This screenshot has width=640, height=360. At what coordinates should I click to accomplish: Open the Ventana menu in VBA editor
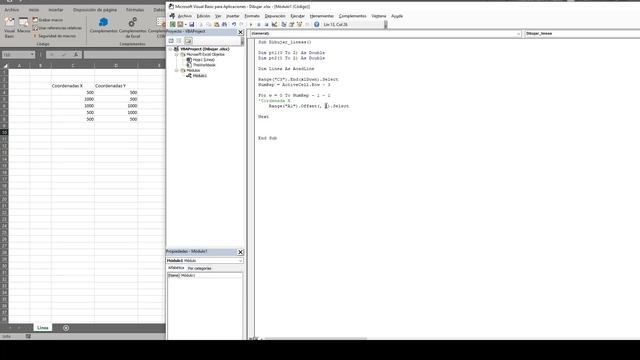click(x=379, y=16)
